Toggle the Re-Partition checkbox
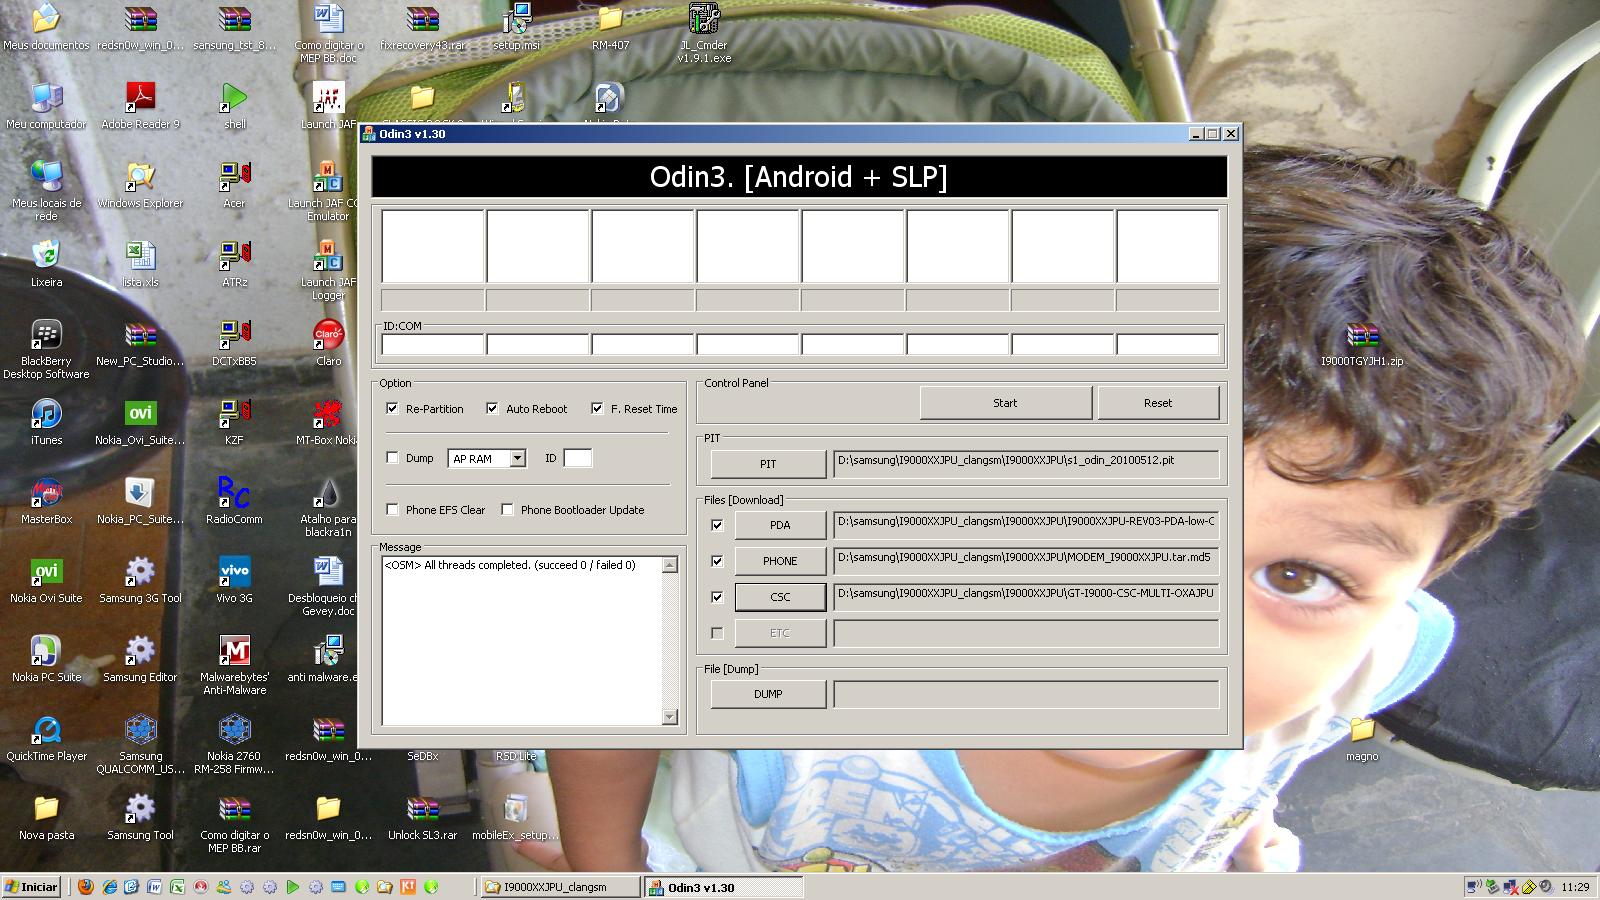Viewport: 1600px width, 900px height. click(392, 408)
